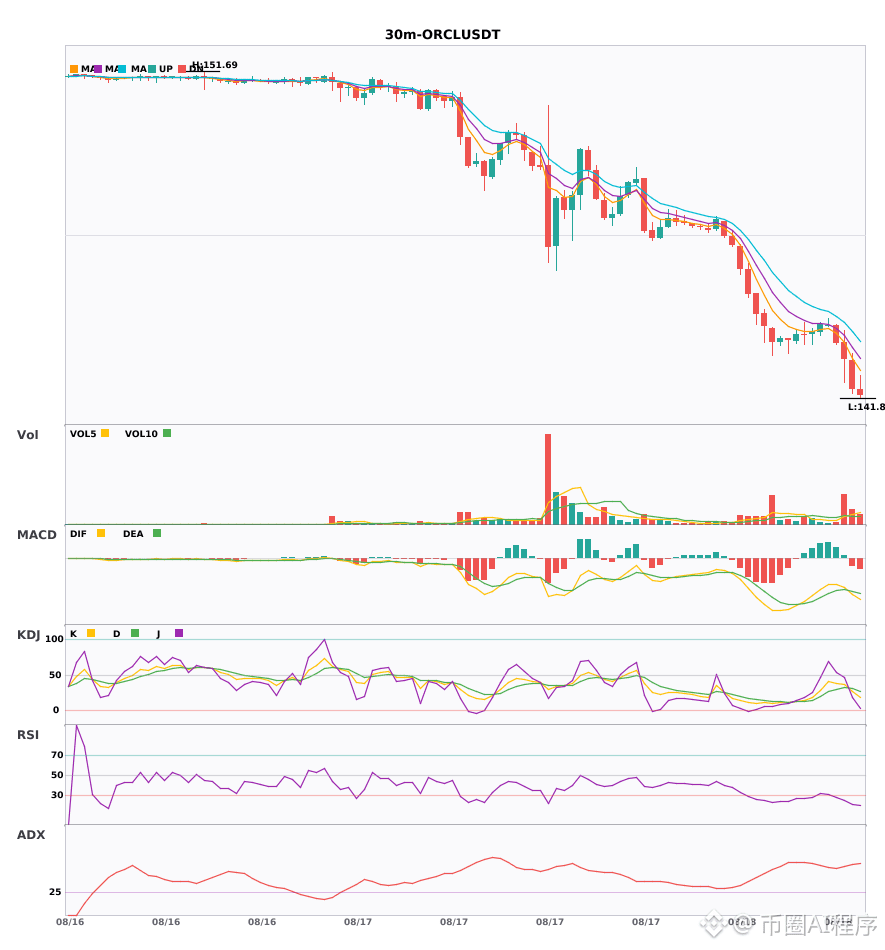Click the 25 level label on ADX axis
This screenshot has height=950, width=885.
coord(55,892)
